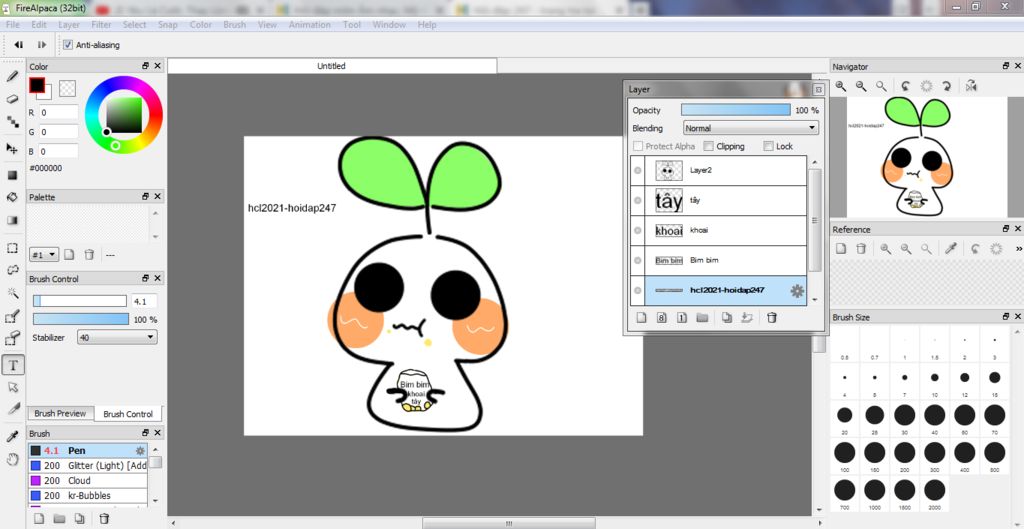Viewport: 1024px width, 529px height.
Task: Select the Select Pen tool
Action: pos(12,317)
